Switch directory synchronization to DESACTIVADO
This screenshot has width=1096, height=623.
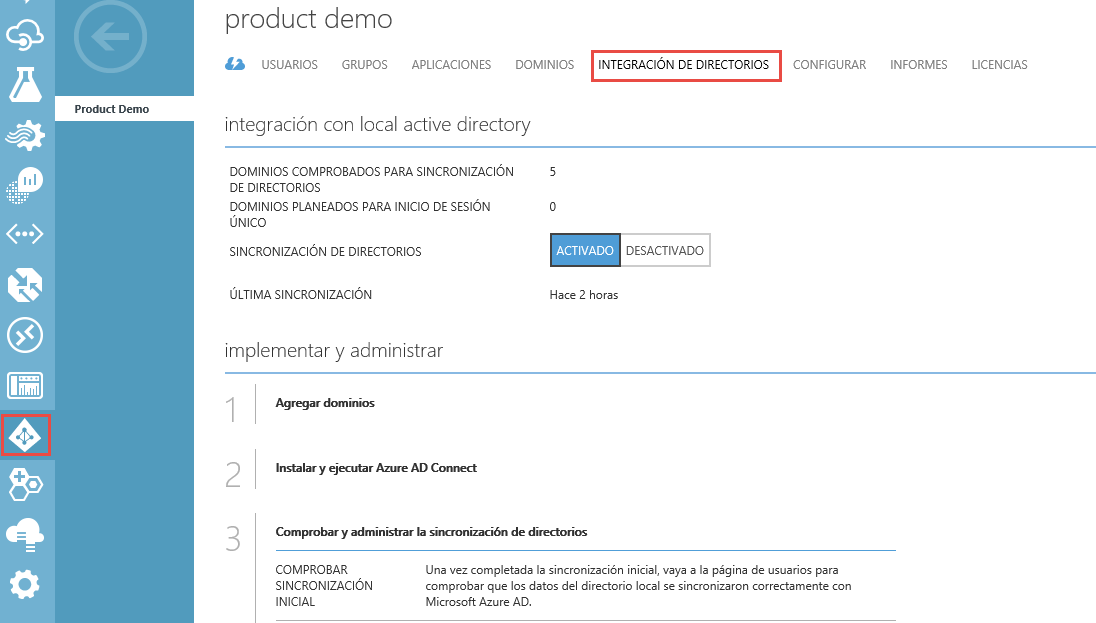pos(664,250)
